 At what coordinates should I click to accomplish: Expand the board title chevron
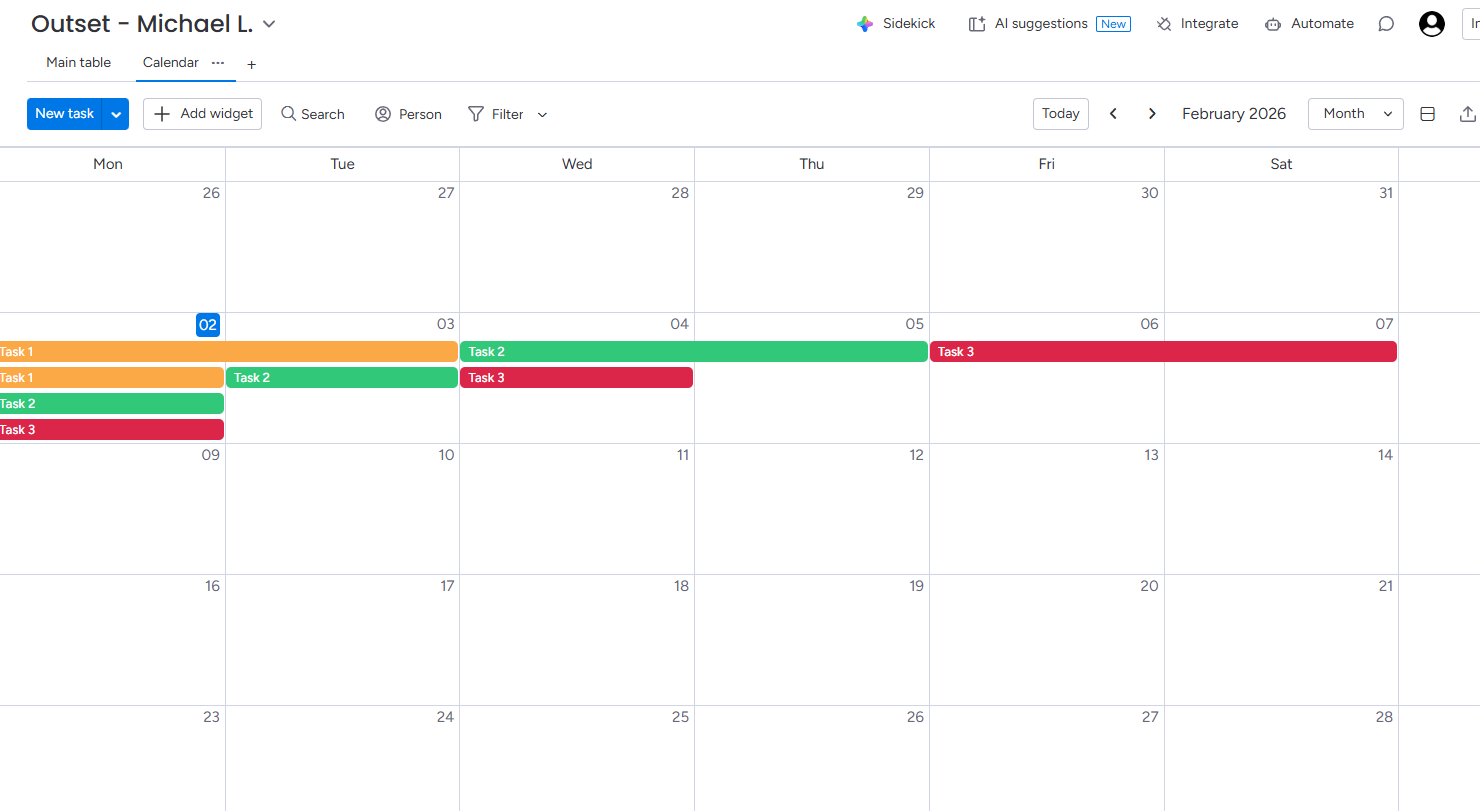[x=269, y=24]
